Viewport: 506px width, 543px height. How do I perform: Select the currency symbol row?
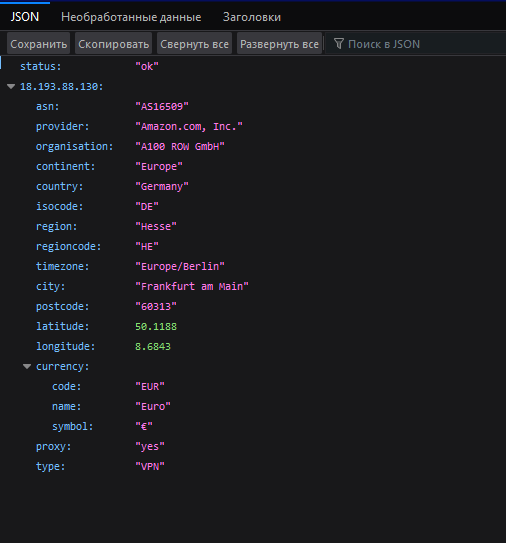click(253, 427)
